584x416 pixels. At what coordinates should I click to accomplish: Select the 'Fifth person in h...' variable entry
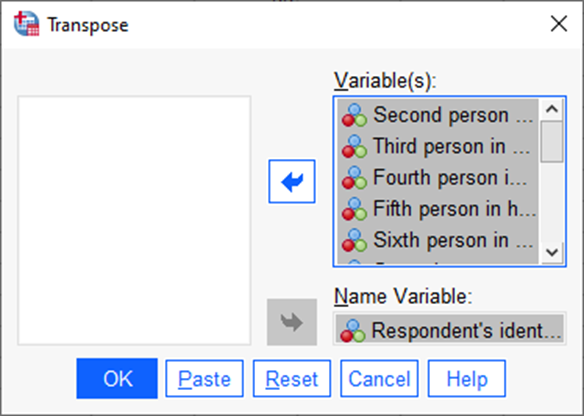(x=438, y=209)
